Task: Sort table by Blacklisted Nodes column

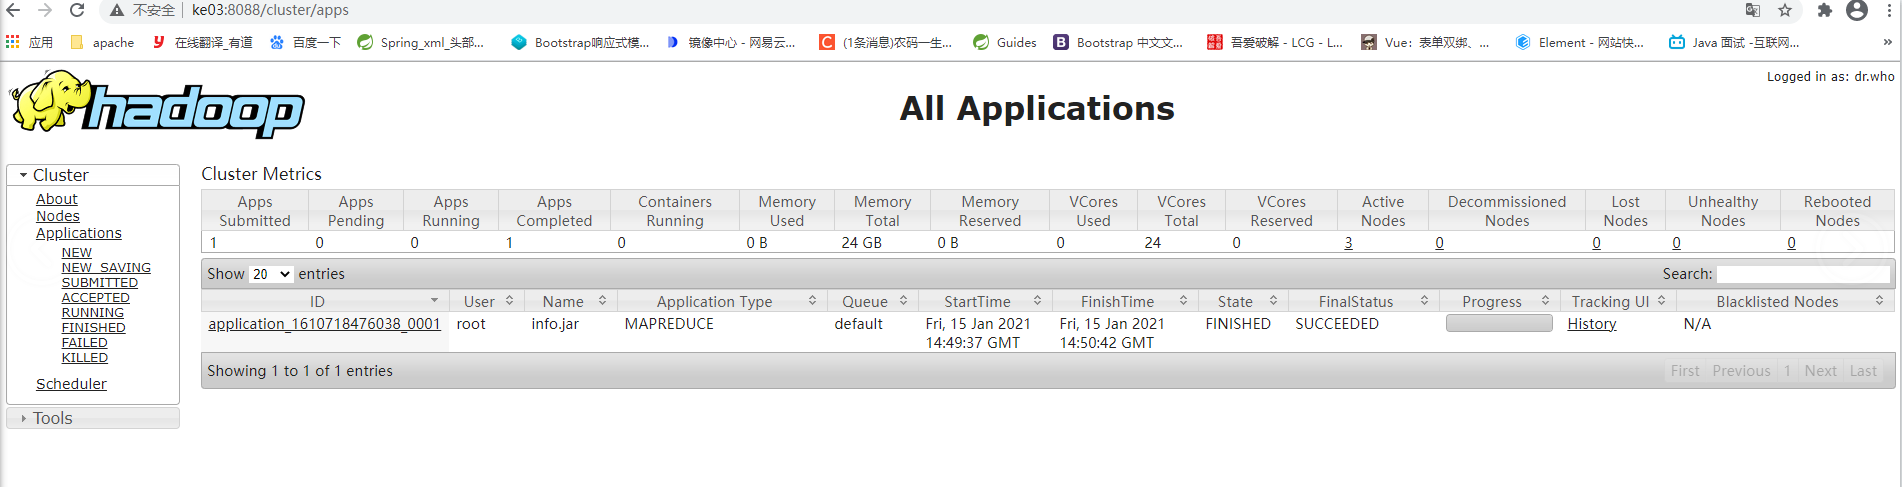Action: (x=1785, y=301)
